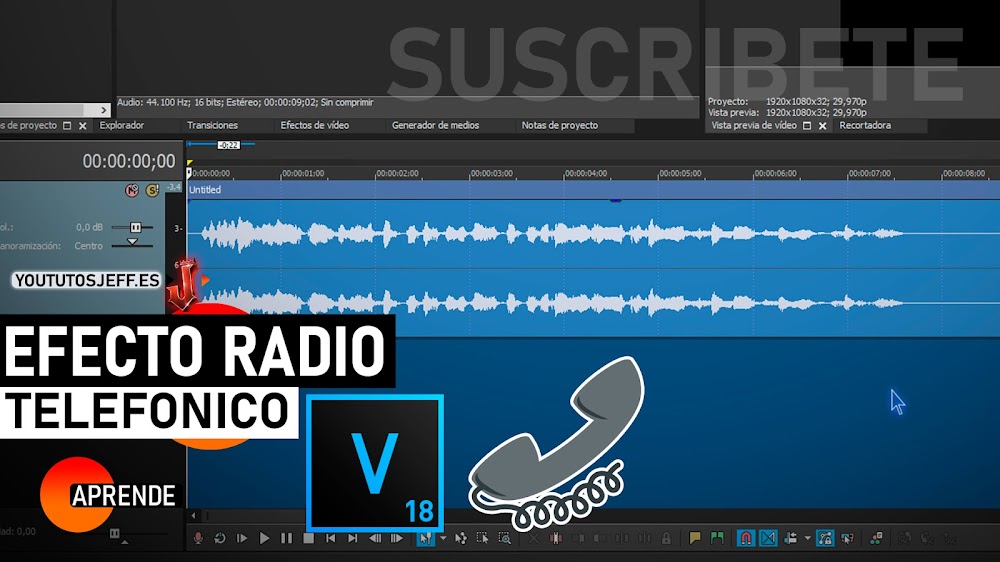
Task: Click the horizontal scrollbar right arrow
Action: (x=103, y=110)
